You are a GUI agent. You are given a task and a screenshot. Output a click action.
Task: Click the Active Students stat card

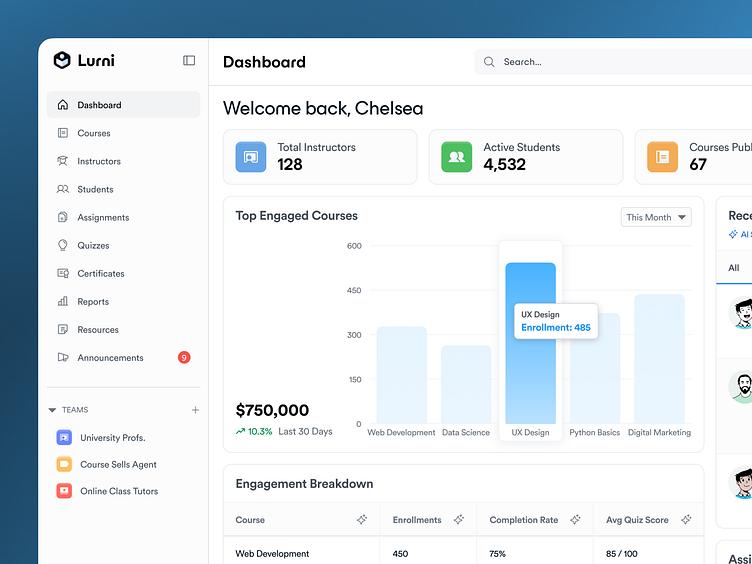(x=526, y=157)
